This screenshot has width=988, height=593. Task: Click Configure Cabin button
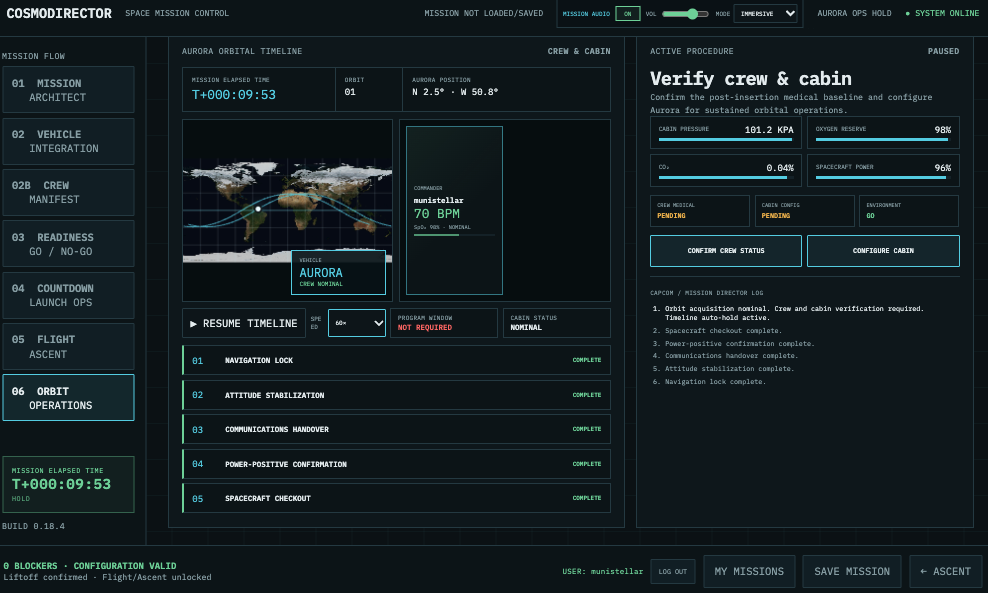click(x=883, y=251)
